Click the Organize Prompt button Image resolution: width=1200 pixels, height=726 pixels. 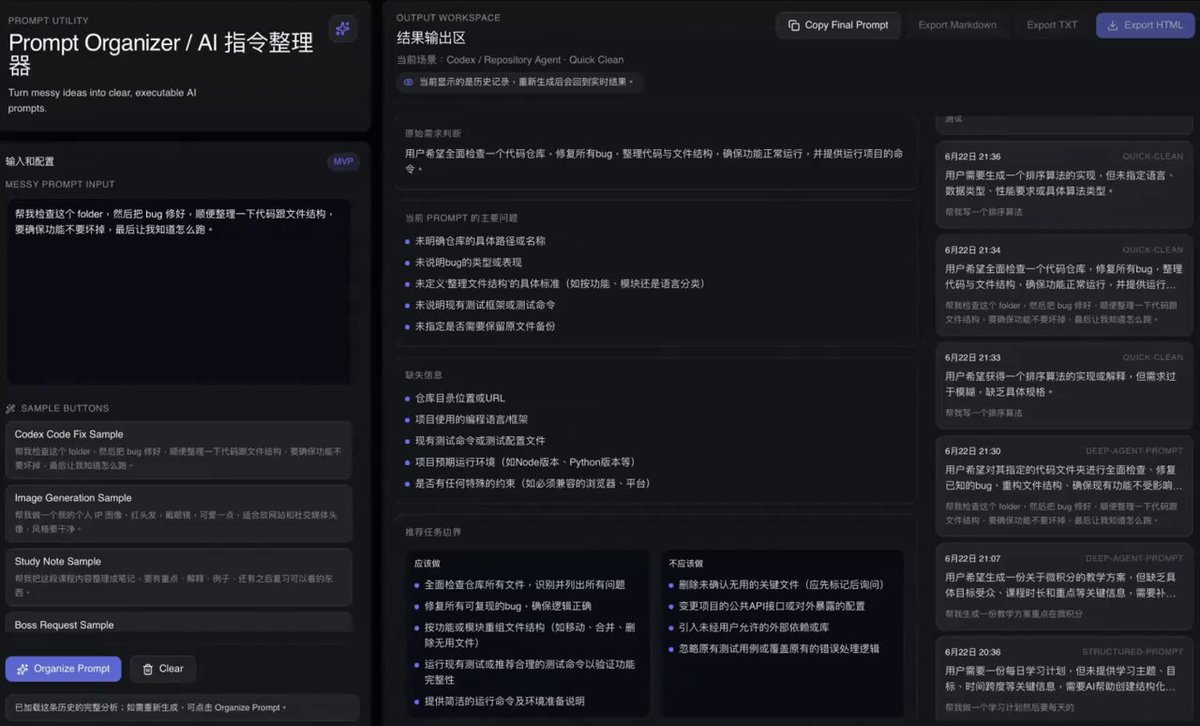(64, 668)
